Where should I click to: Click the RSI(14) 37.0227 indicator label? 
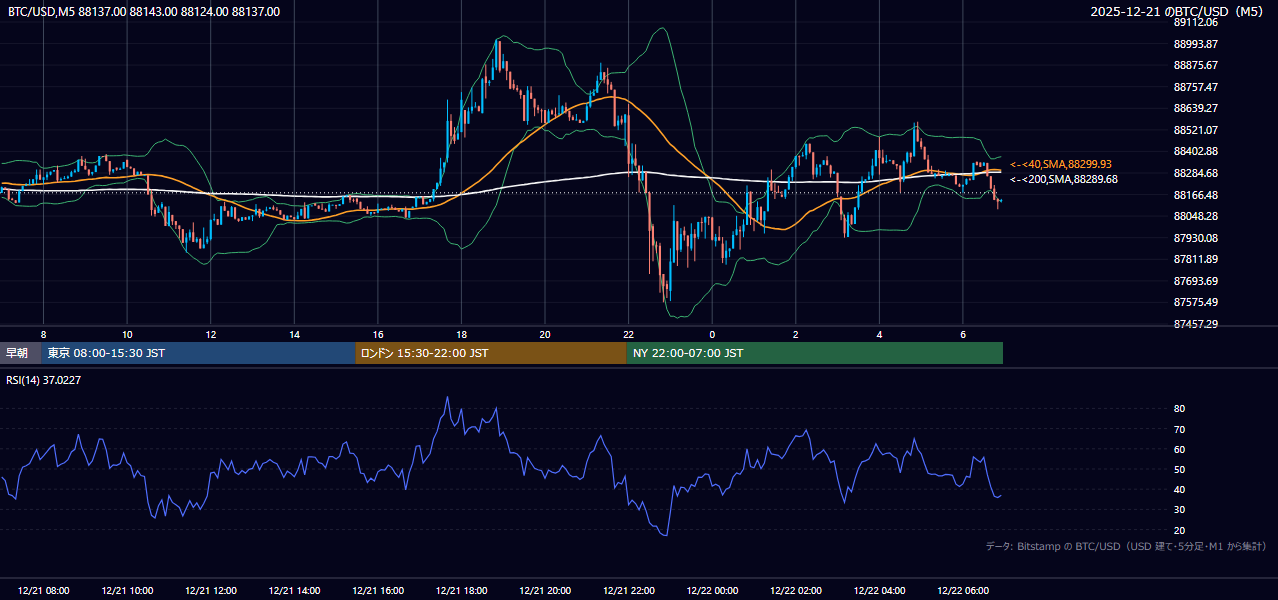point(44,380)
